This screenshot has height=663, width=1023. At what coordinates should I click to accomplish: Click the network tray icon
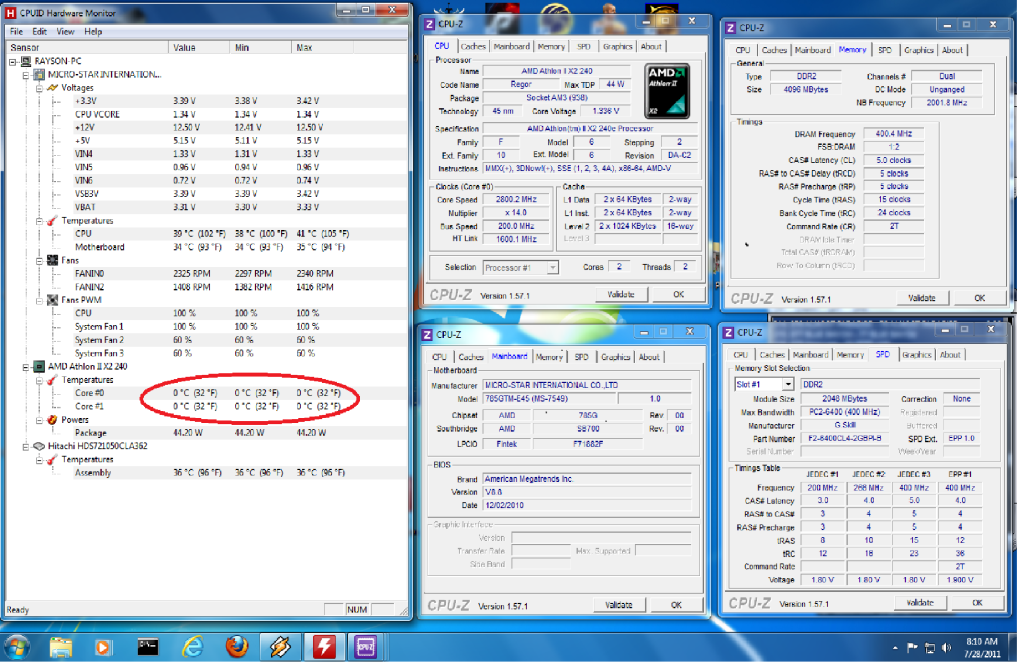(x=930, y=647)
